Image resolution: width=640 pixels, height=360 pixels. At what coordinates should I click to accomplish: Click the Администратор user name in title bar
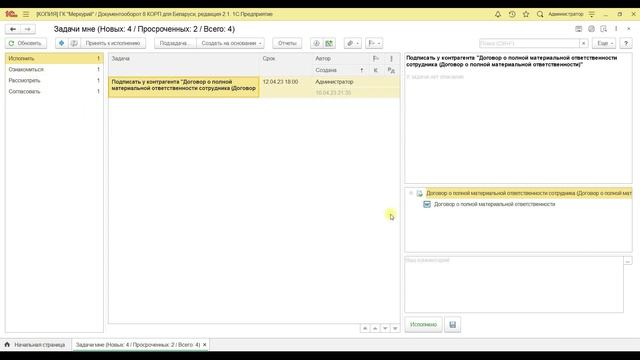(565, 14)
